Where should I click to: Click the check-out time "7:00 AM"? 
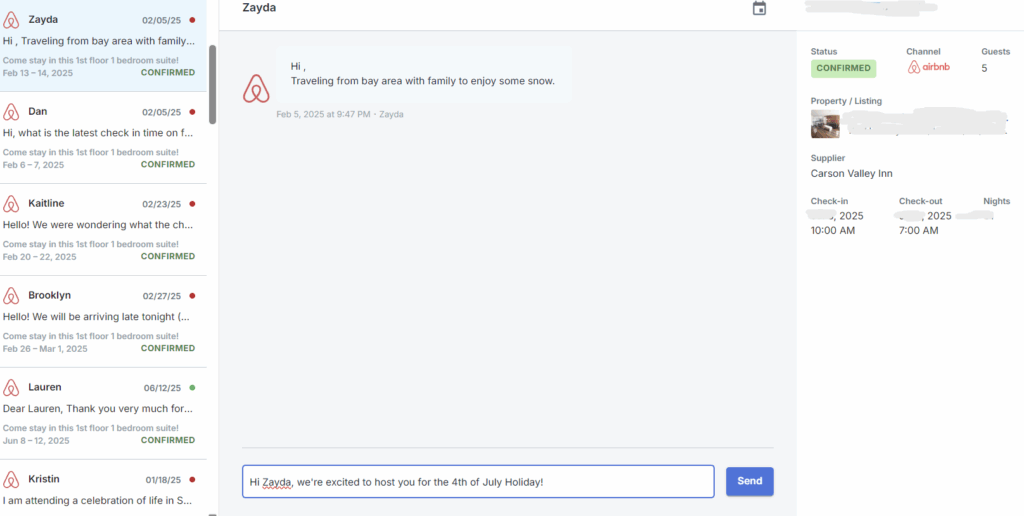point(919,231)
